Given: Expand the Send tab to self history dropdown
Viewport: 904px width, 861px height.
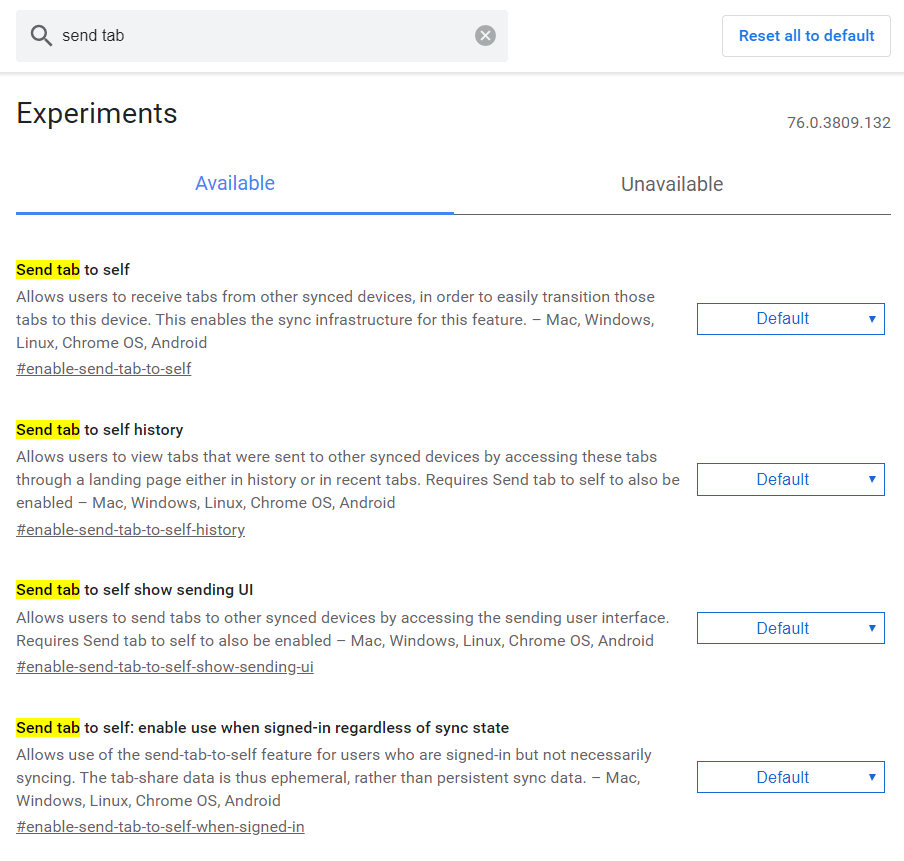Looking at the screenshot, I should point(790,479).
